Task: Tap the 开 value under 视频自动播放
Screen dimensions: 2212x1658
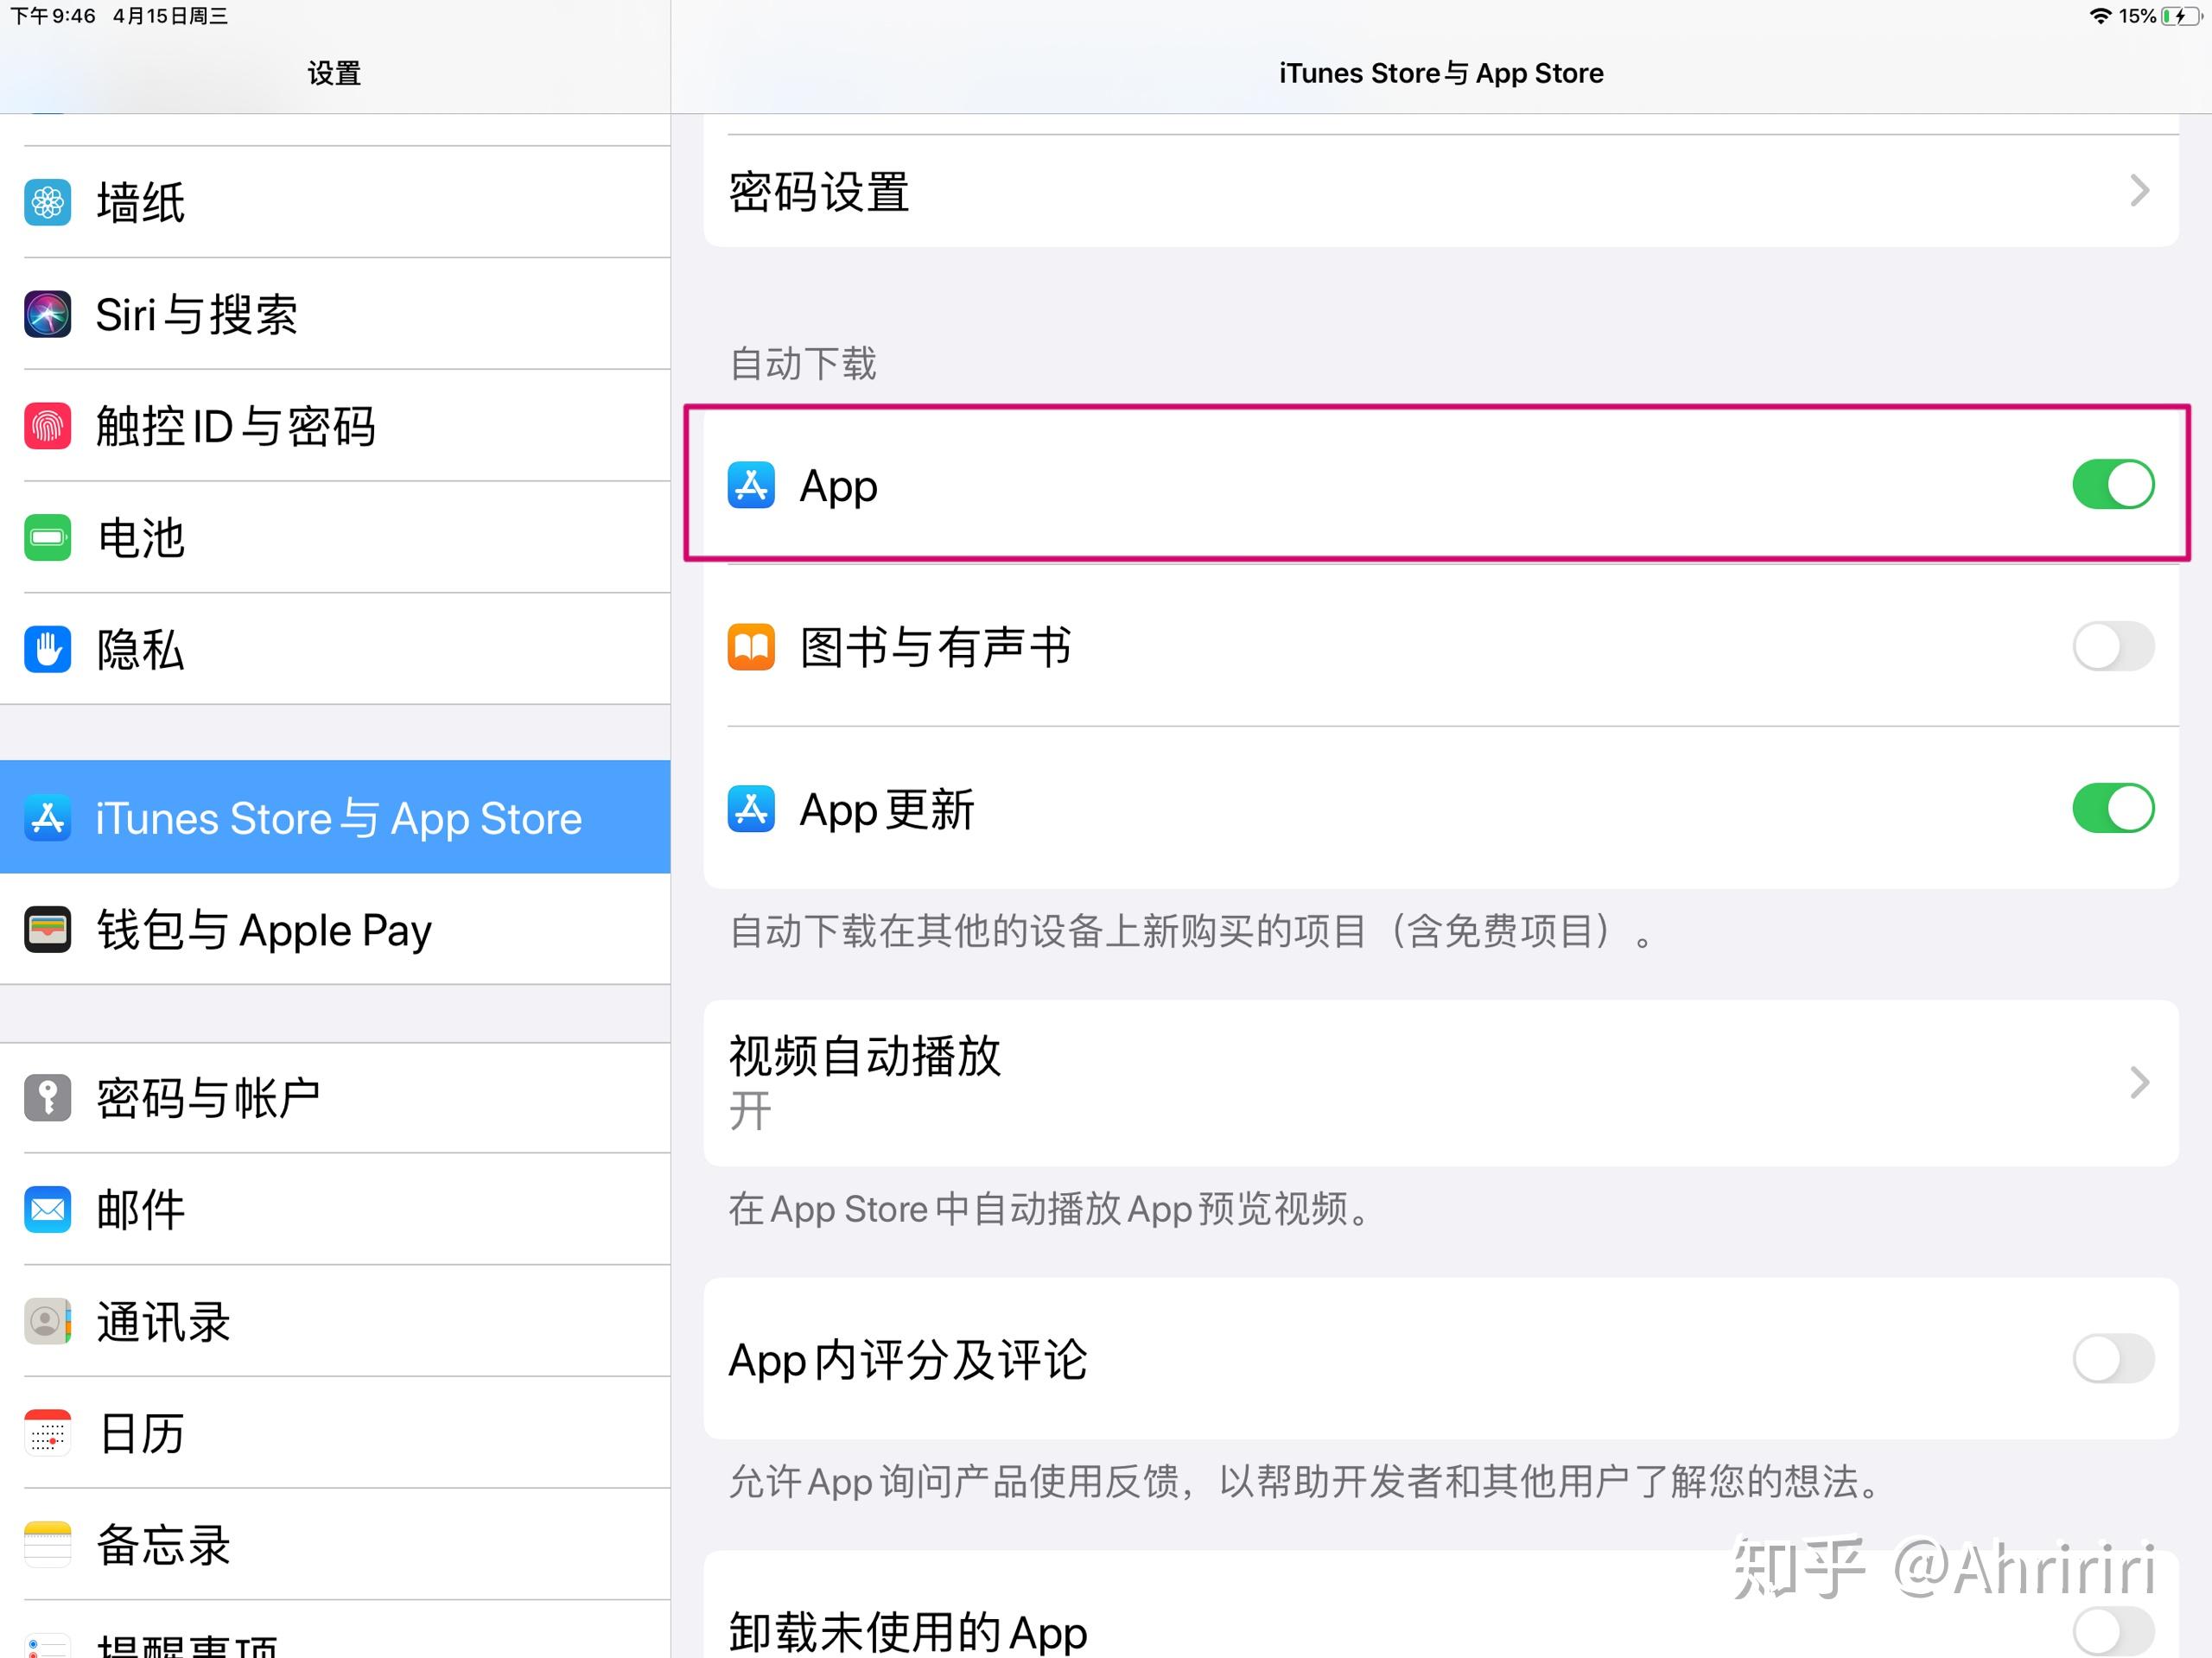Action: (750, 1111)
